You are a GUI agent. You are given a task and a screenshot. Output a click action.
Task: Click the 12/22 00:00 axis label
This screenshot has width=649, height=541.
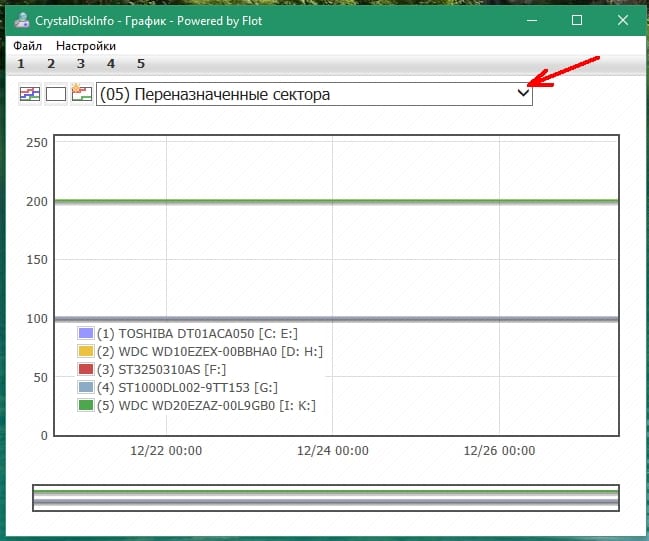[166, 450]
